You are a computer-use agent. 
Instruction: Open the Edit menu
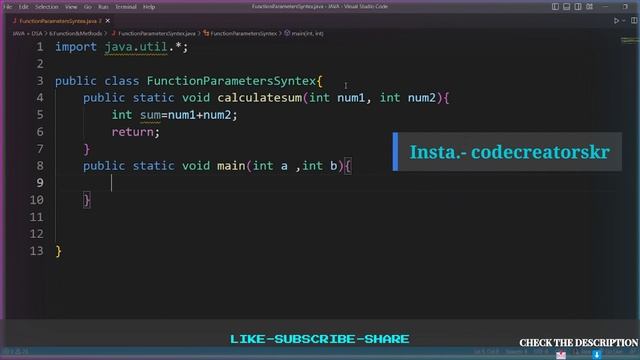pos(24,7)
